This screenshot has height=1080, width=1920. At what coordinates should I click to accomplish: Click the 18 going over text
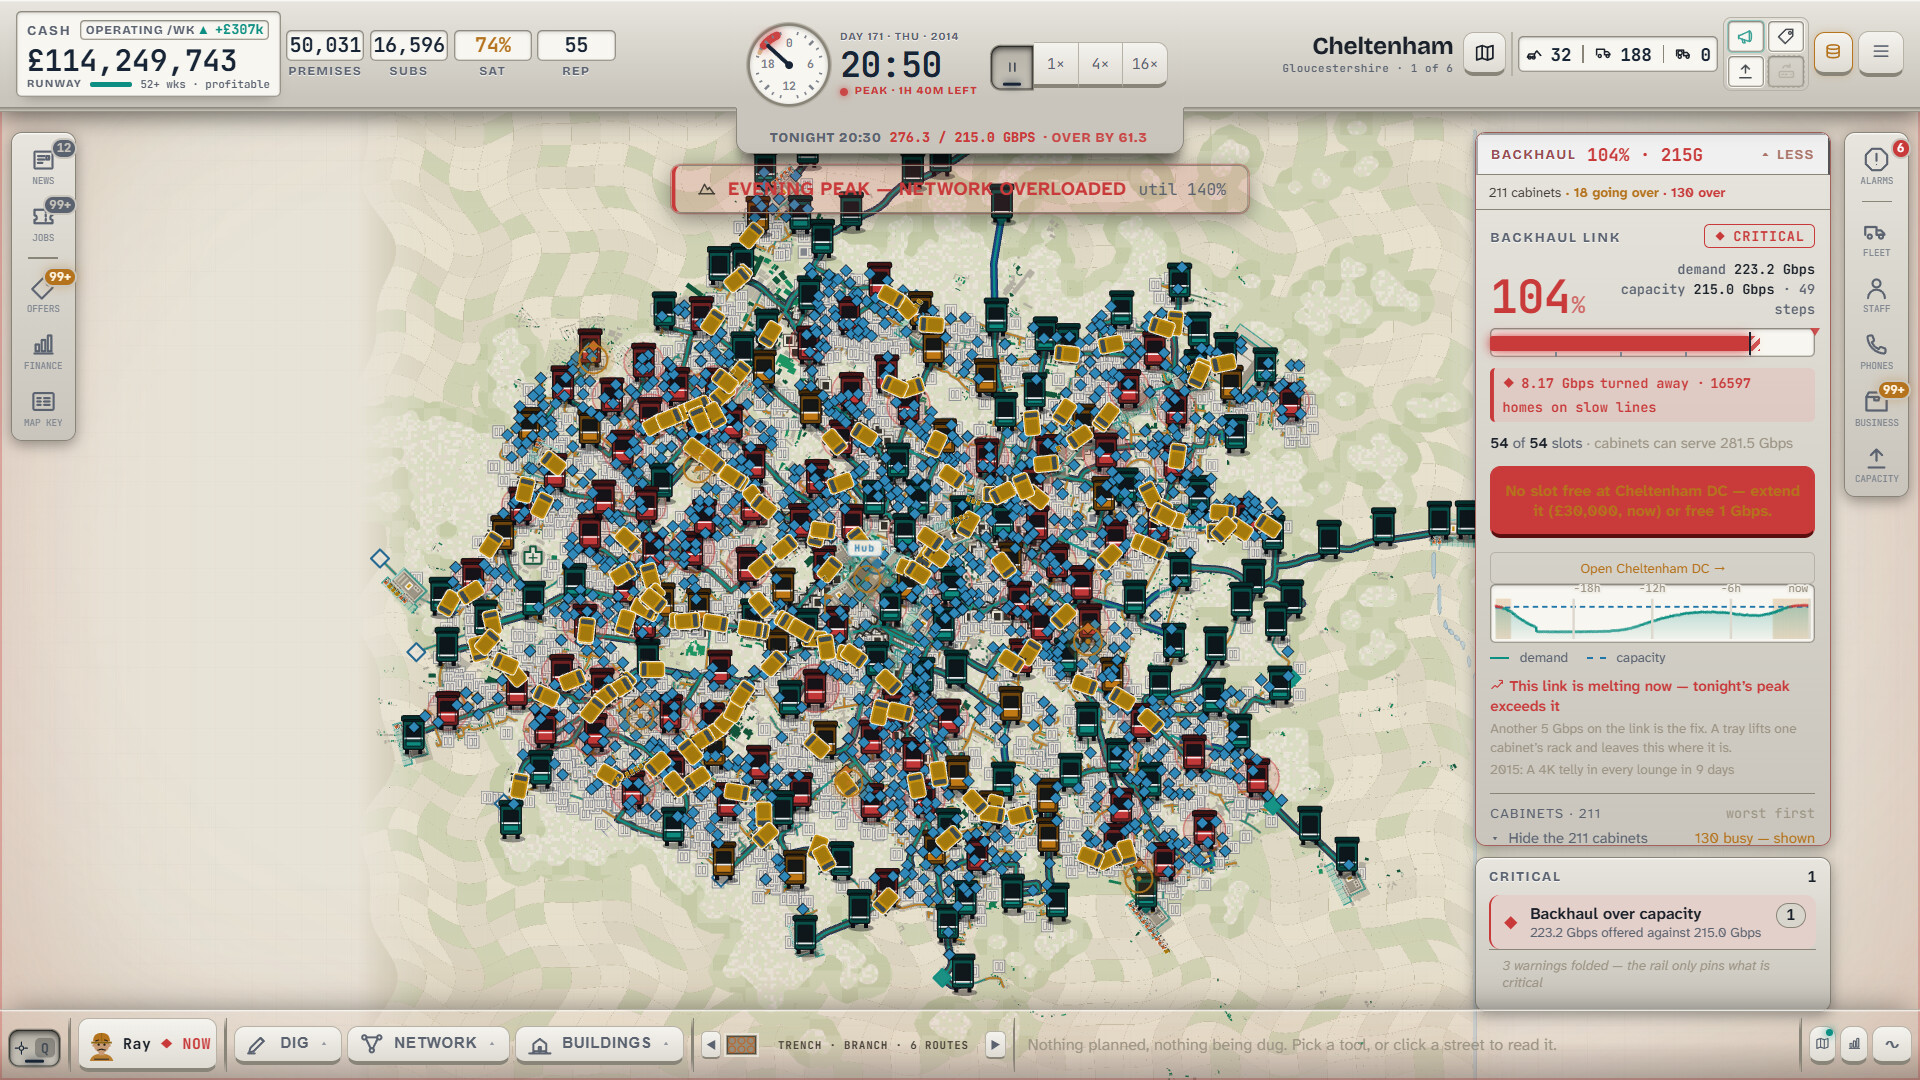point(1616,192)
